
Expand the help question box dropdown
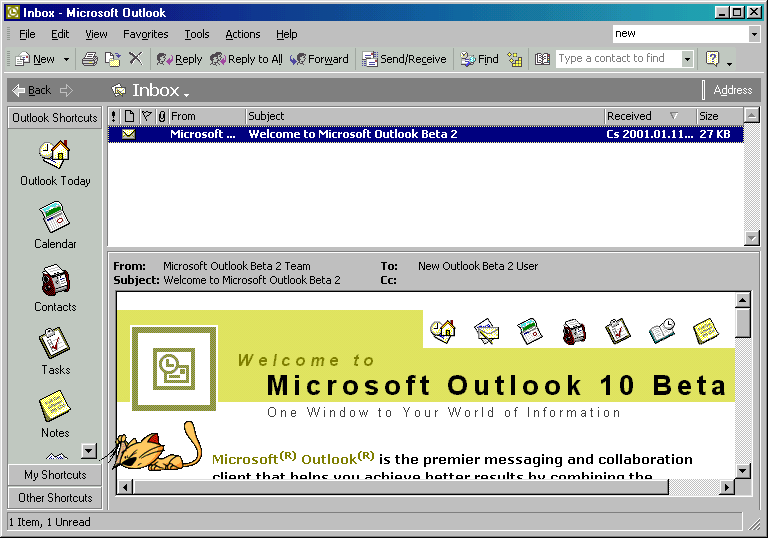click(x=754, y=34)
